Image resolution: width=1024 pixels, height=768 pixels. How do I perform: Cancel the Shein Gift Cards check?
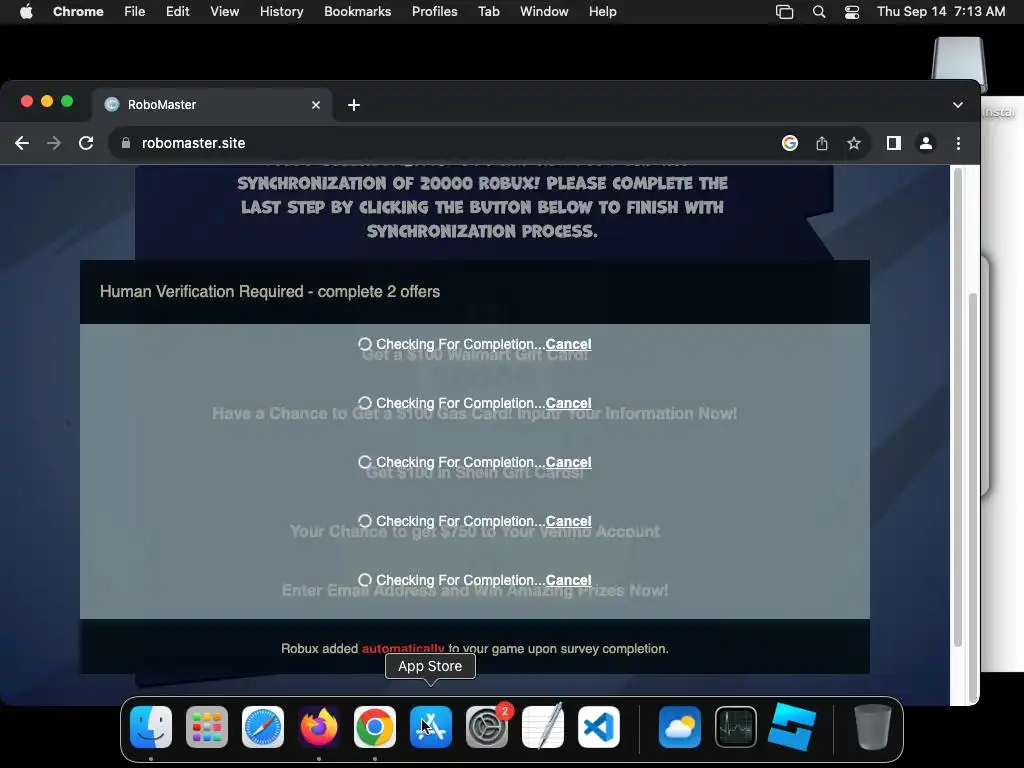tap(568, 462)
